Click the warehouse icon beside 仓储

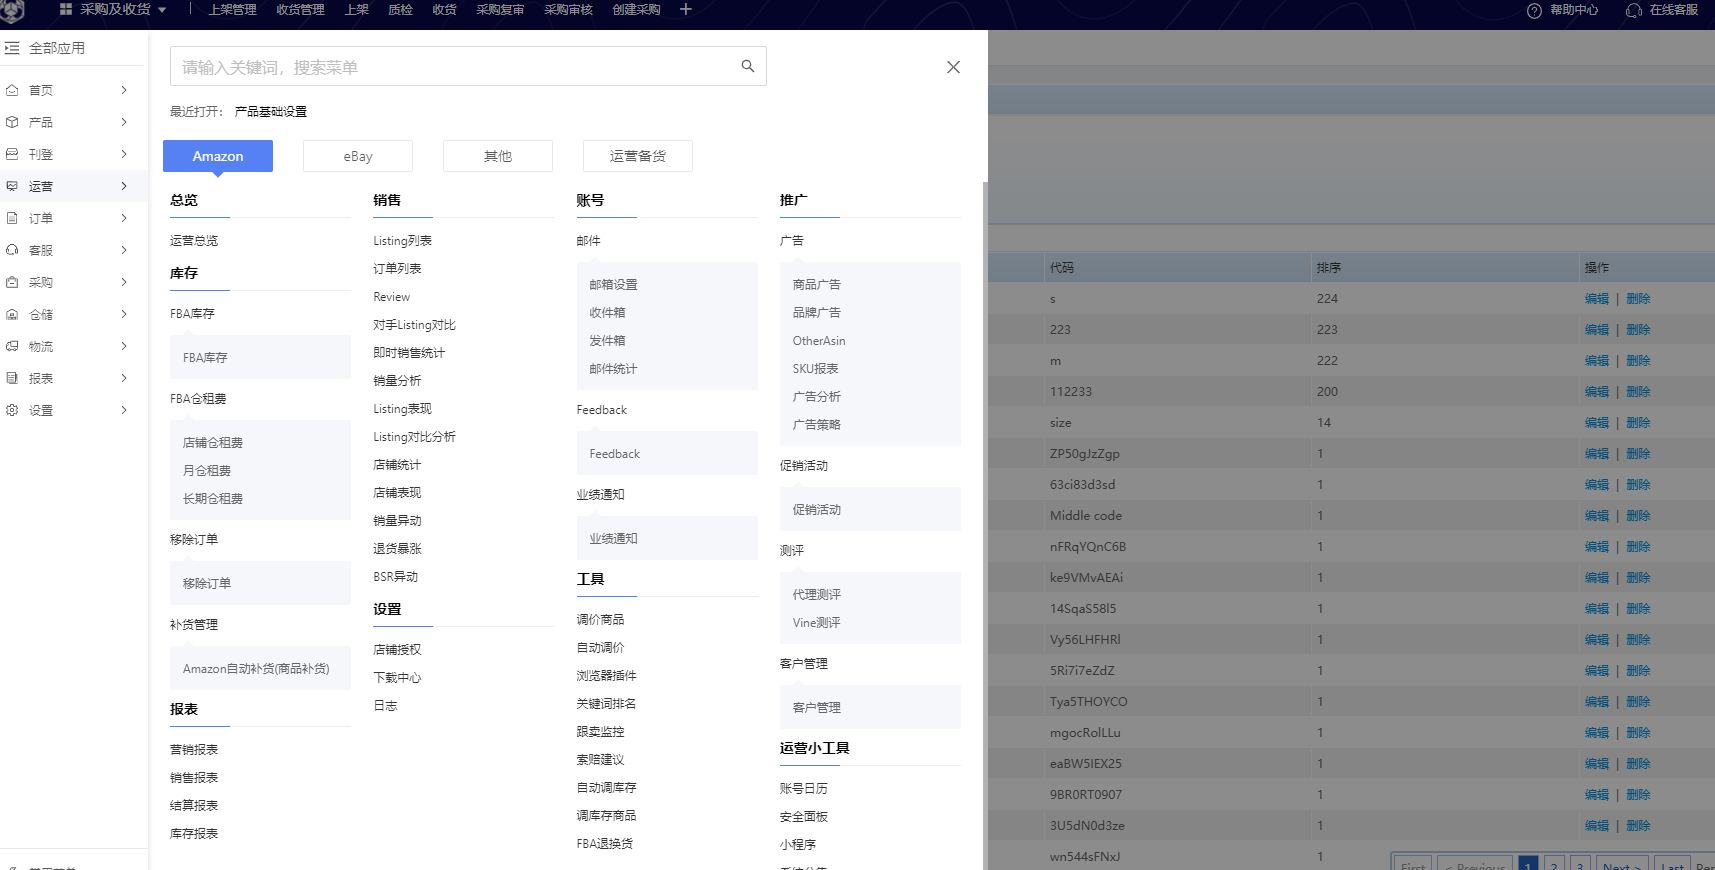click(x=12, y=314)
